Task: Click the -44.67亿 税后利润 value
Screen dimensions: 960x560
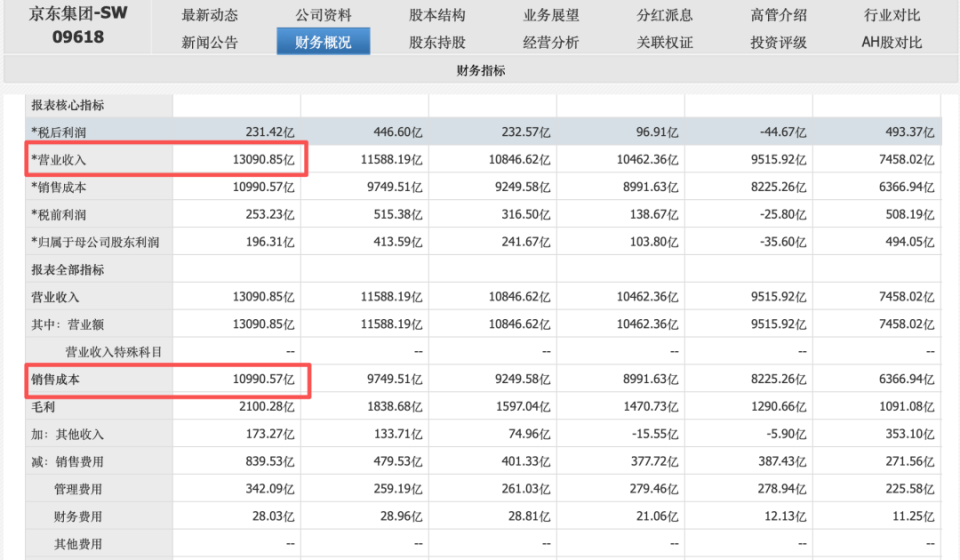Action: tap(782, 132)
